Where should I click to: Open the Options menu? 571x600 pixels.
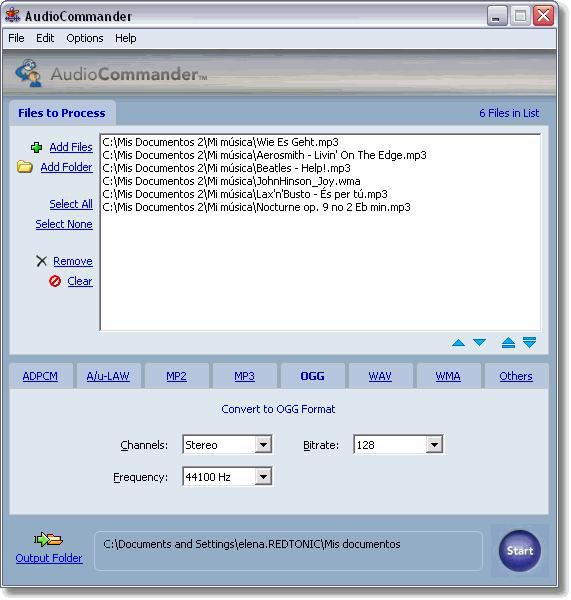85,38
